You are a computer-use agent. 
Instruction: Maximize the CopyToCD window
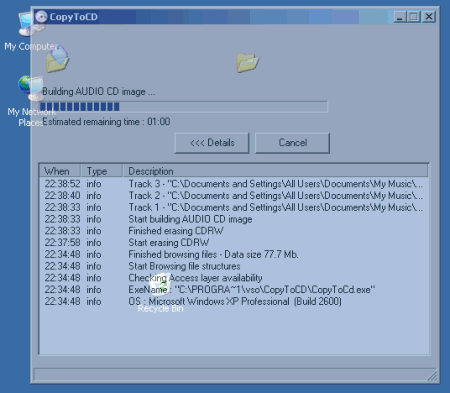414,17
